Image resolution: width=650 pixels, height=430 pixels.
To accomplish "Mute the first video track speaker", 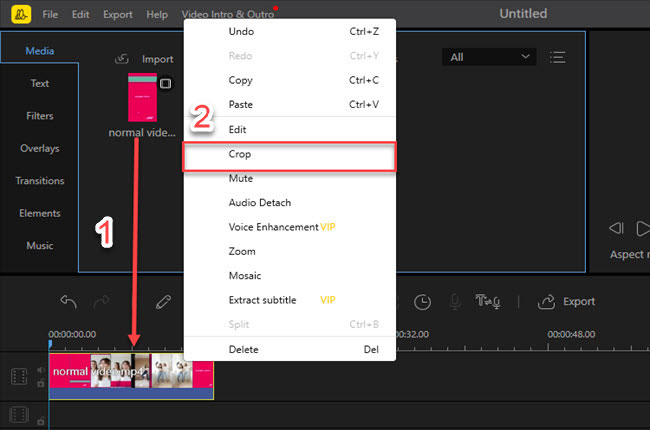I will point(41,370).
